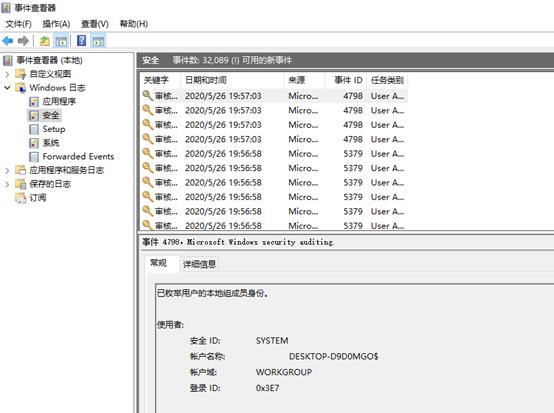Click the 订阅 subscriptions icon
The image size is (554, 413).
[20, 198]
